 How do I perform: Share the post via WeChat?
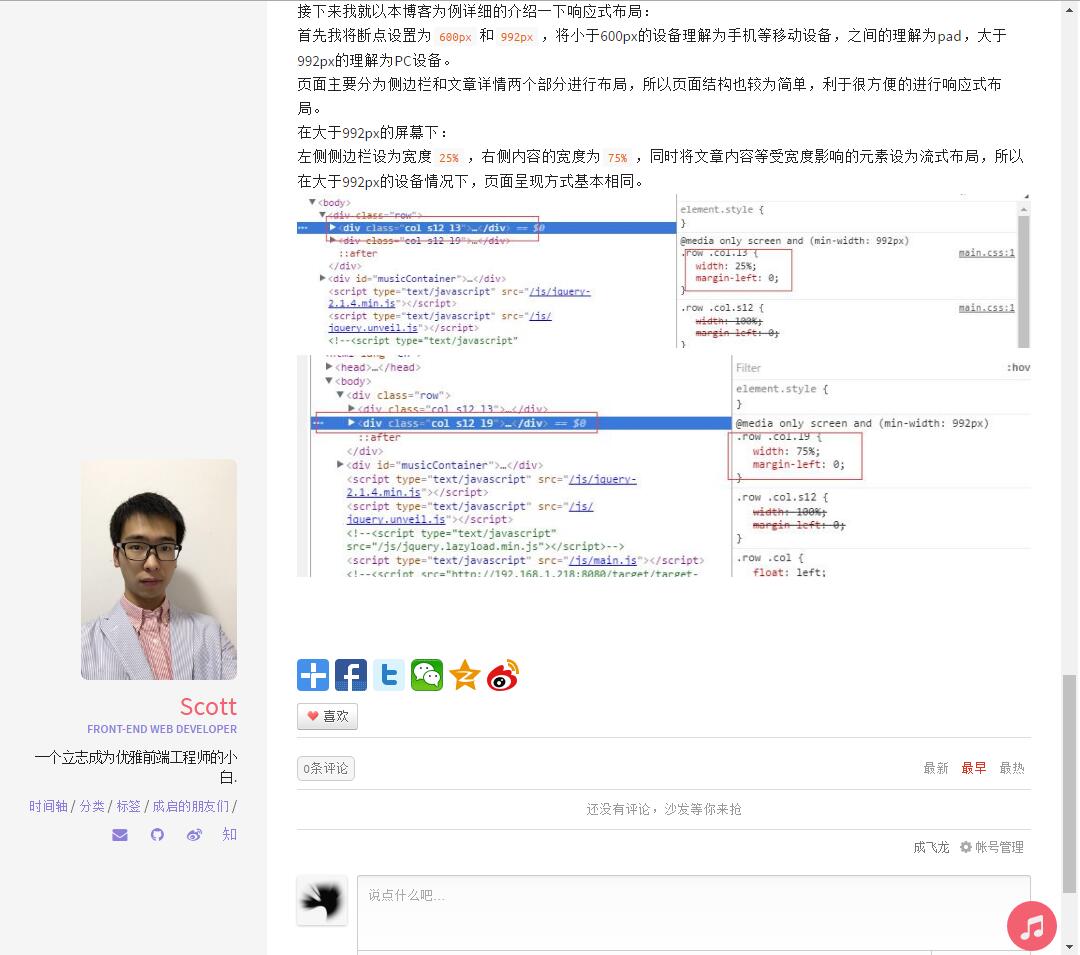coord(427,676)
